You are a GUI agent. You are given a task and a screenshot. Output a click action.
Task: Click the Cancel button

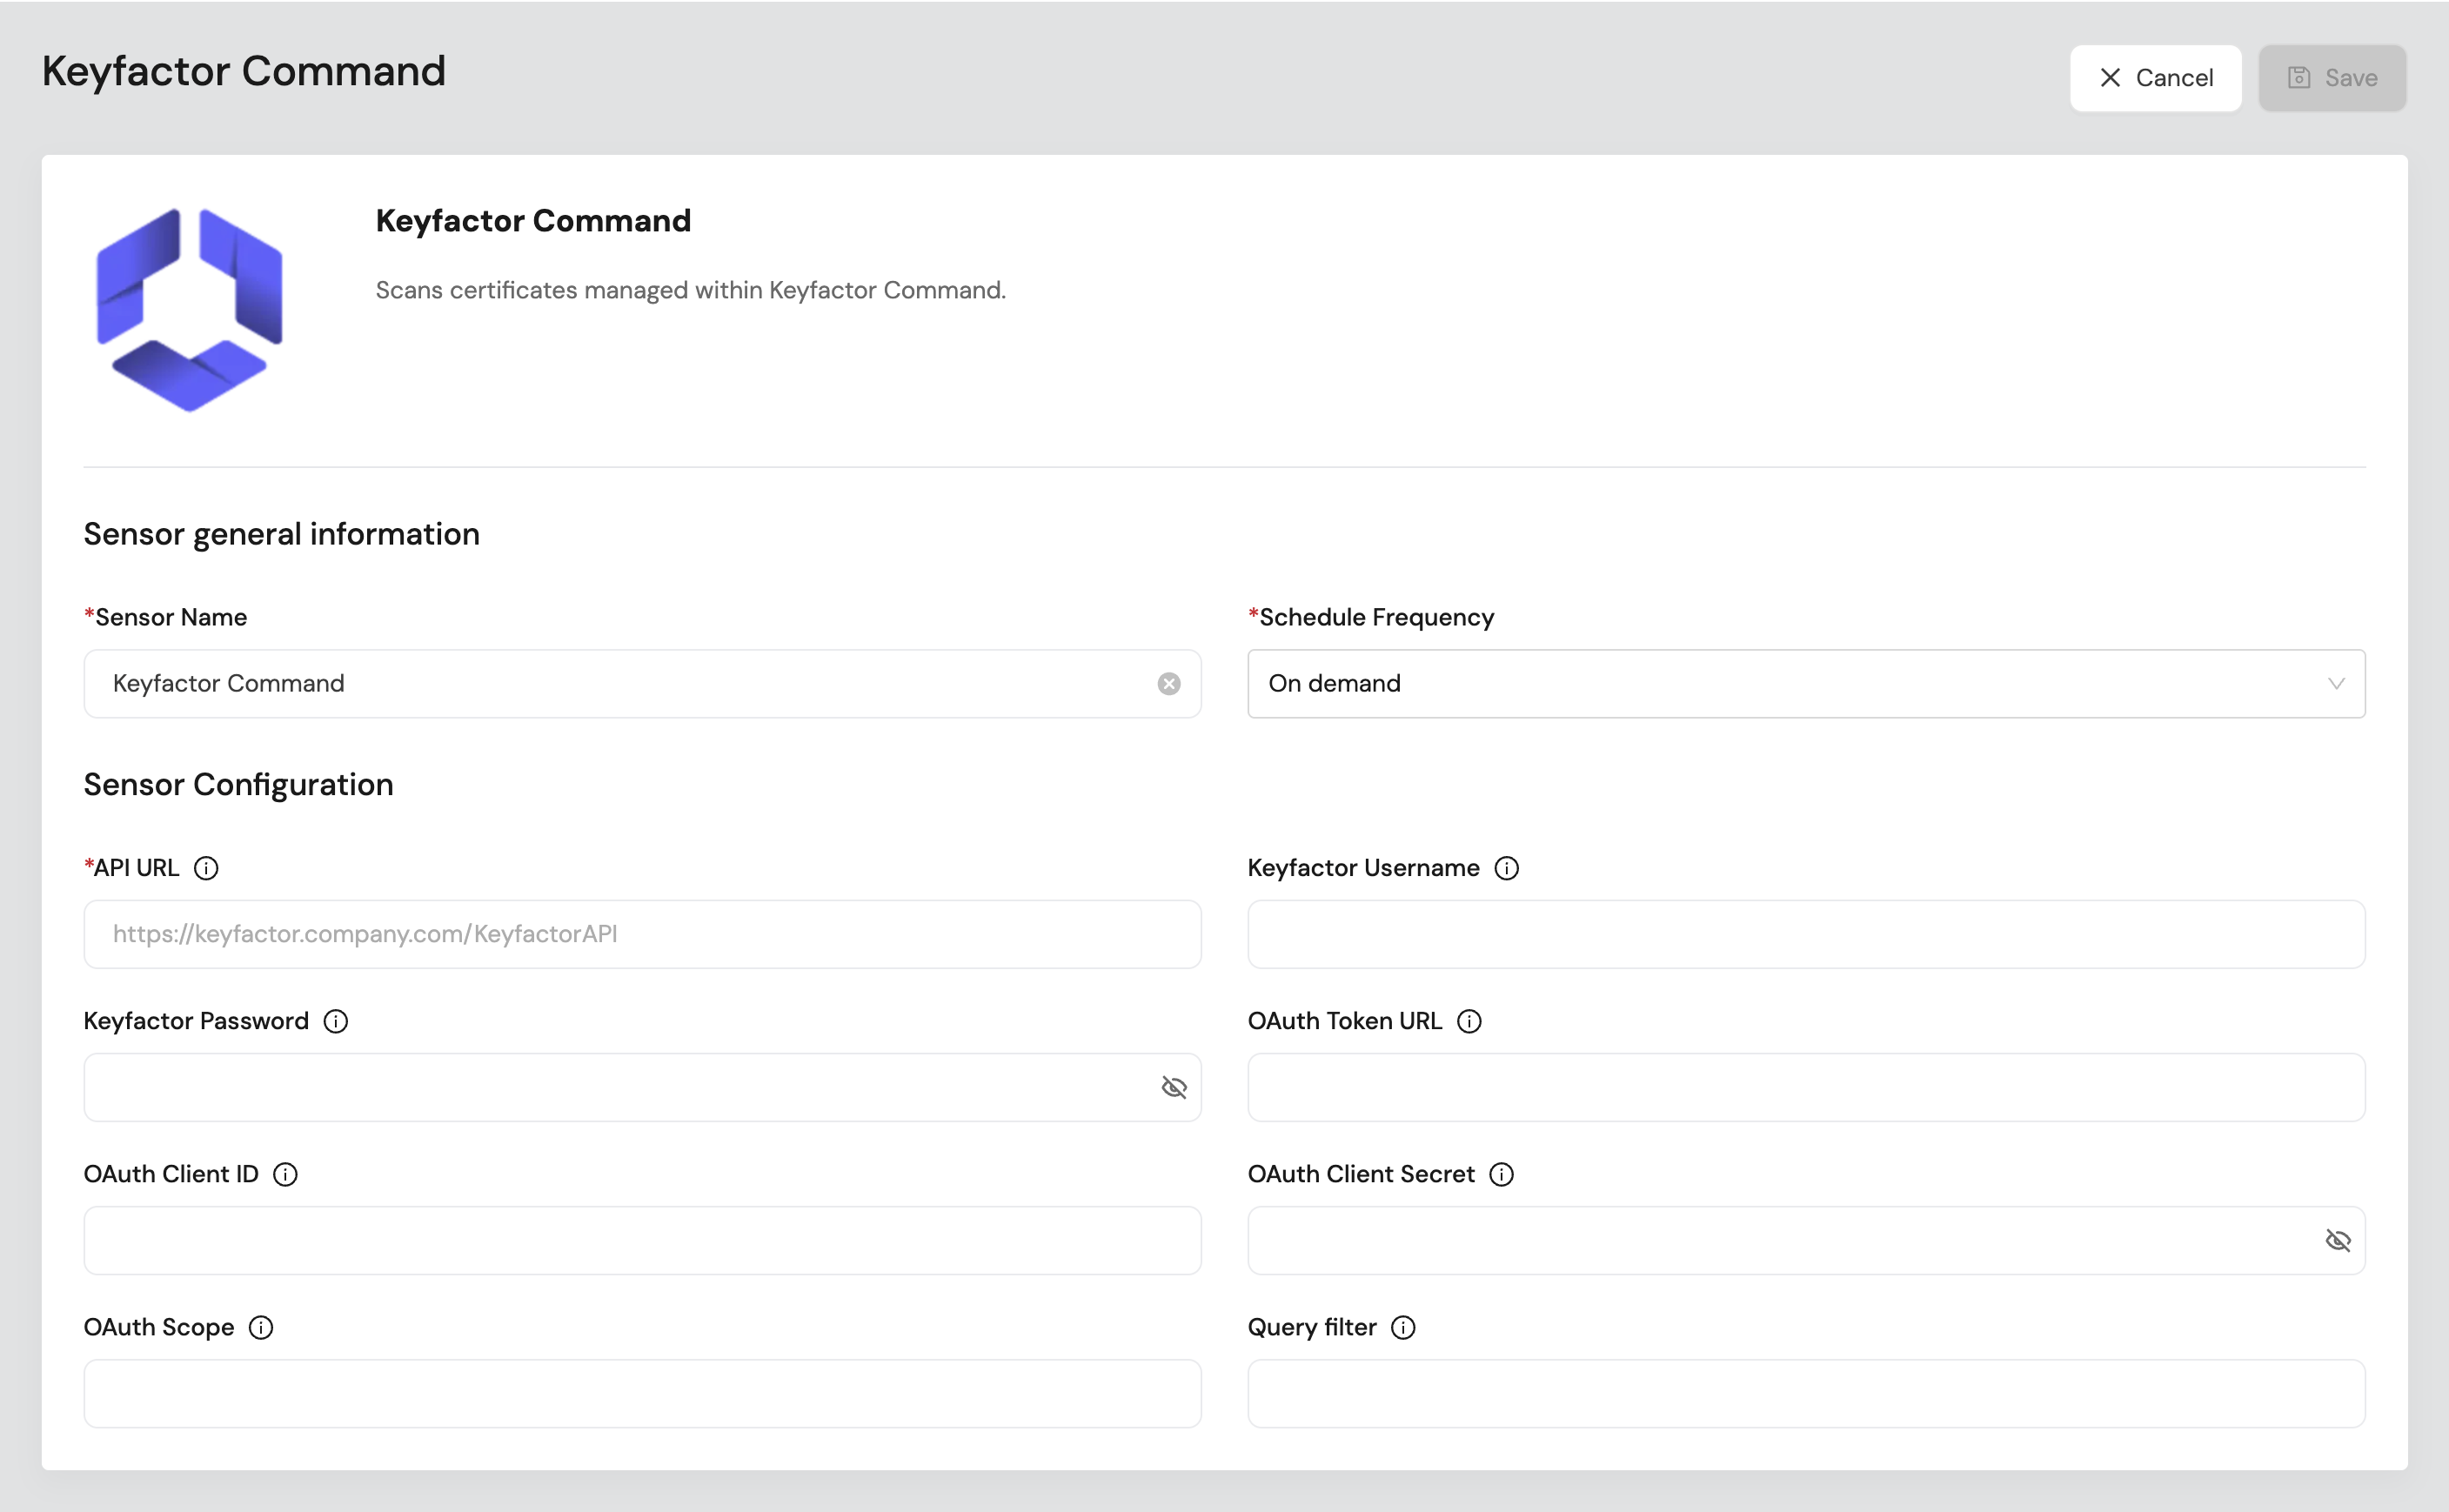pos(2155,78)
